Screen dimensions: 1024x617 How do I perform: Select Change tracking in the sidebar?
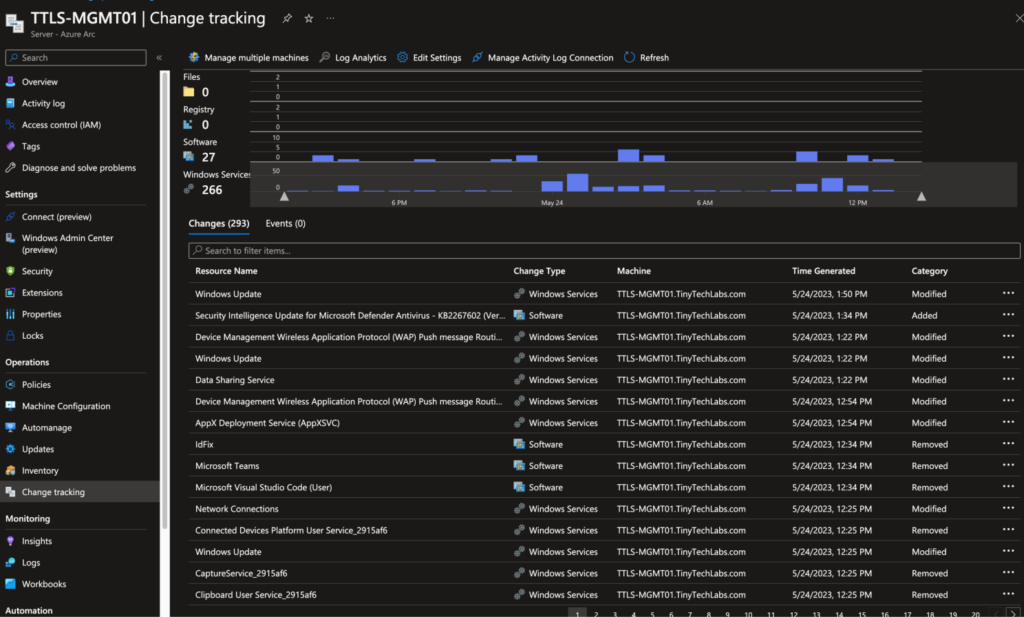coord(80,492)
